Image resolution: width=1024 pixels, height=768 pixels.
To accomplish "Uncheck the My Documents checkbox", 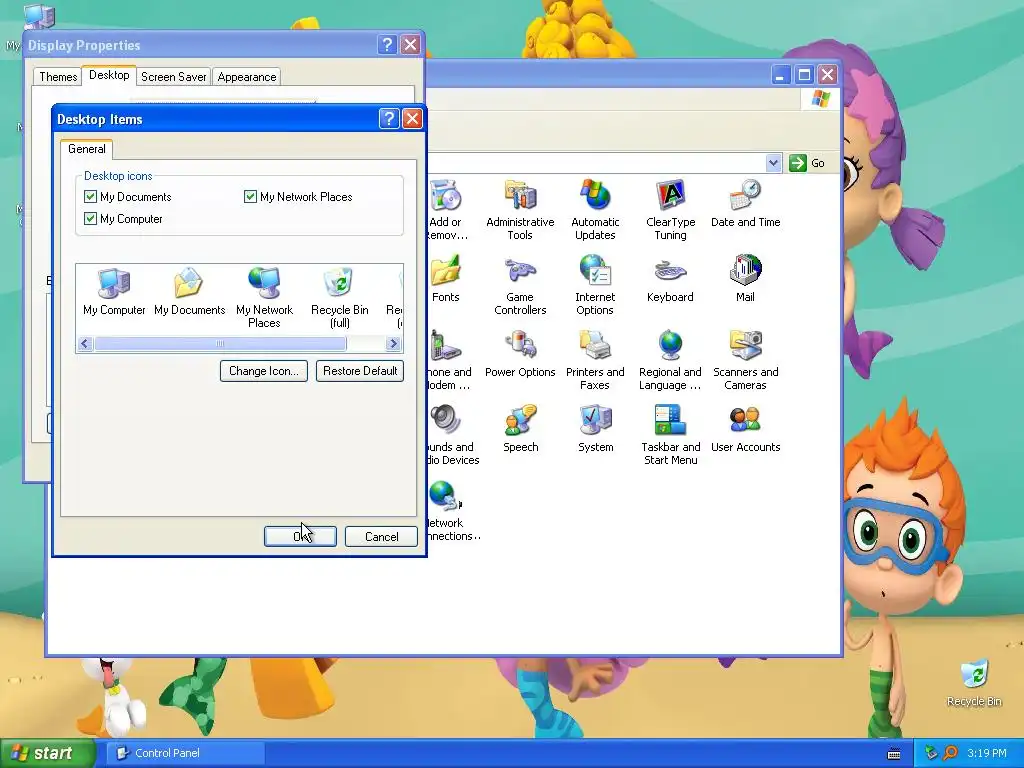I will pos(90,197).
